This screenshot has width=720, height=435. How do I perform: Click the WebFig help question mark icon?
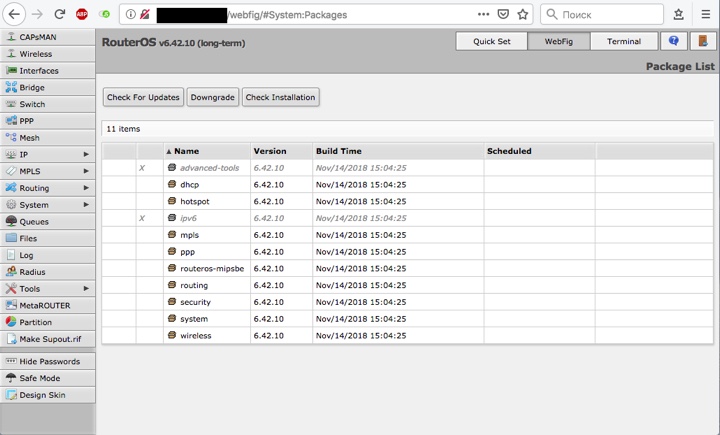point(674,41)
